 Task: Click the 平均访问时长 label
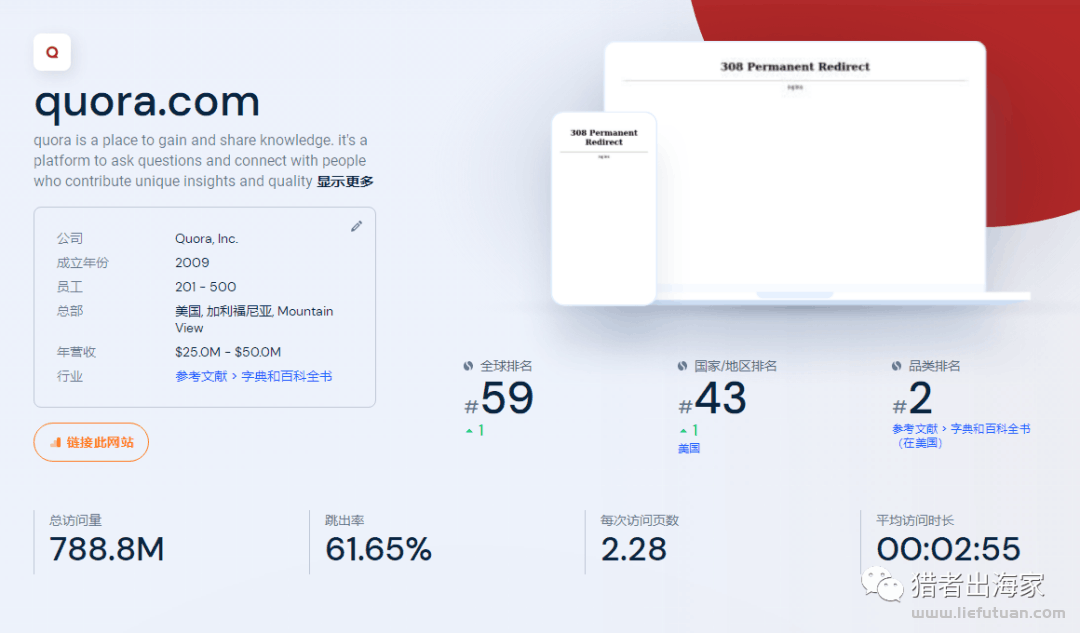tap(915, 520)
